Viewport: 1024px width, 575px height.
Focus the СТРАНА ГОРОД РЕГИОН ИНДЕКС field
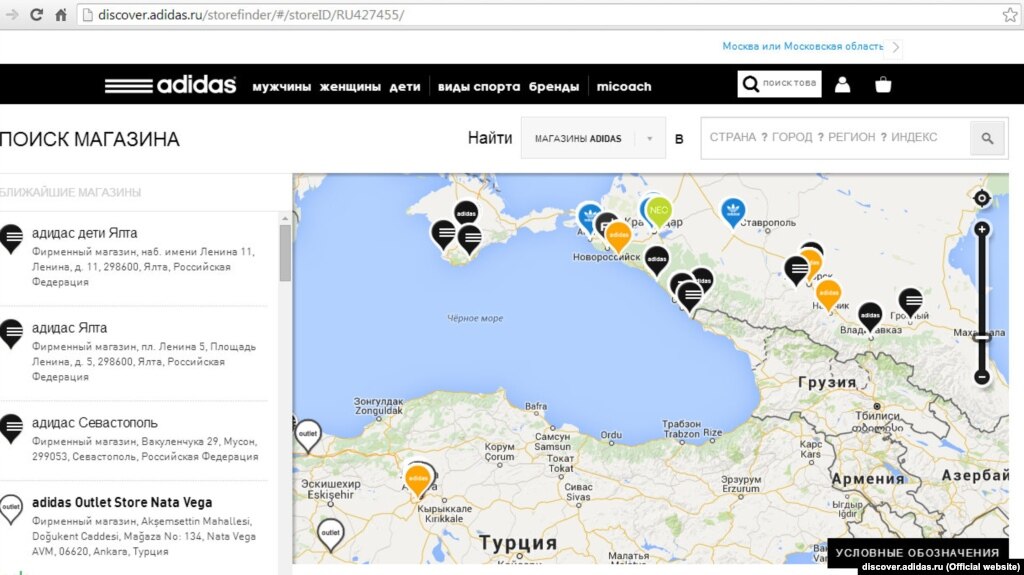[835, 138]
